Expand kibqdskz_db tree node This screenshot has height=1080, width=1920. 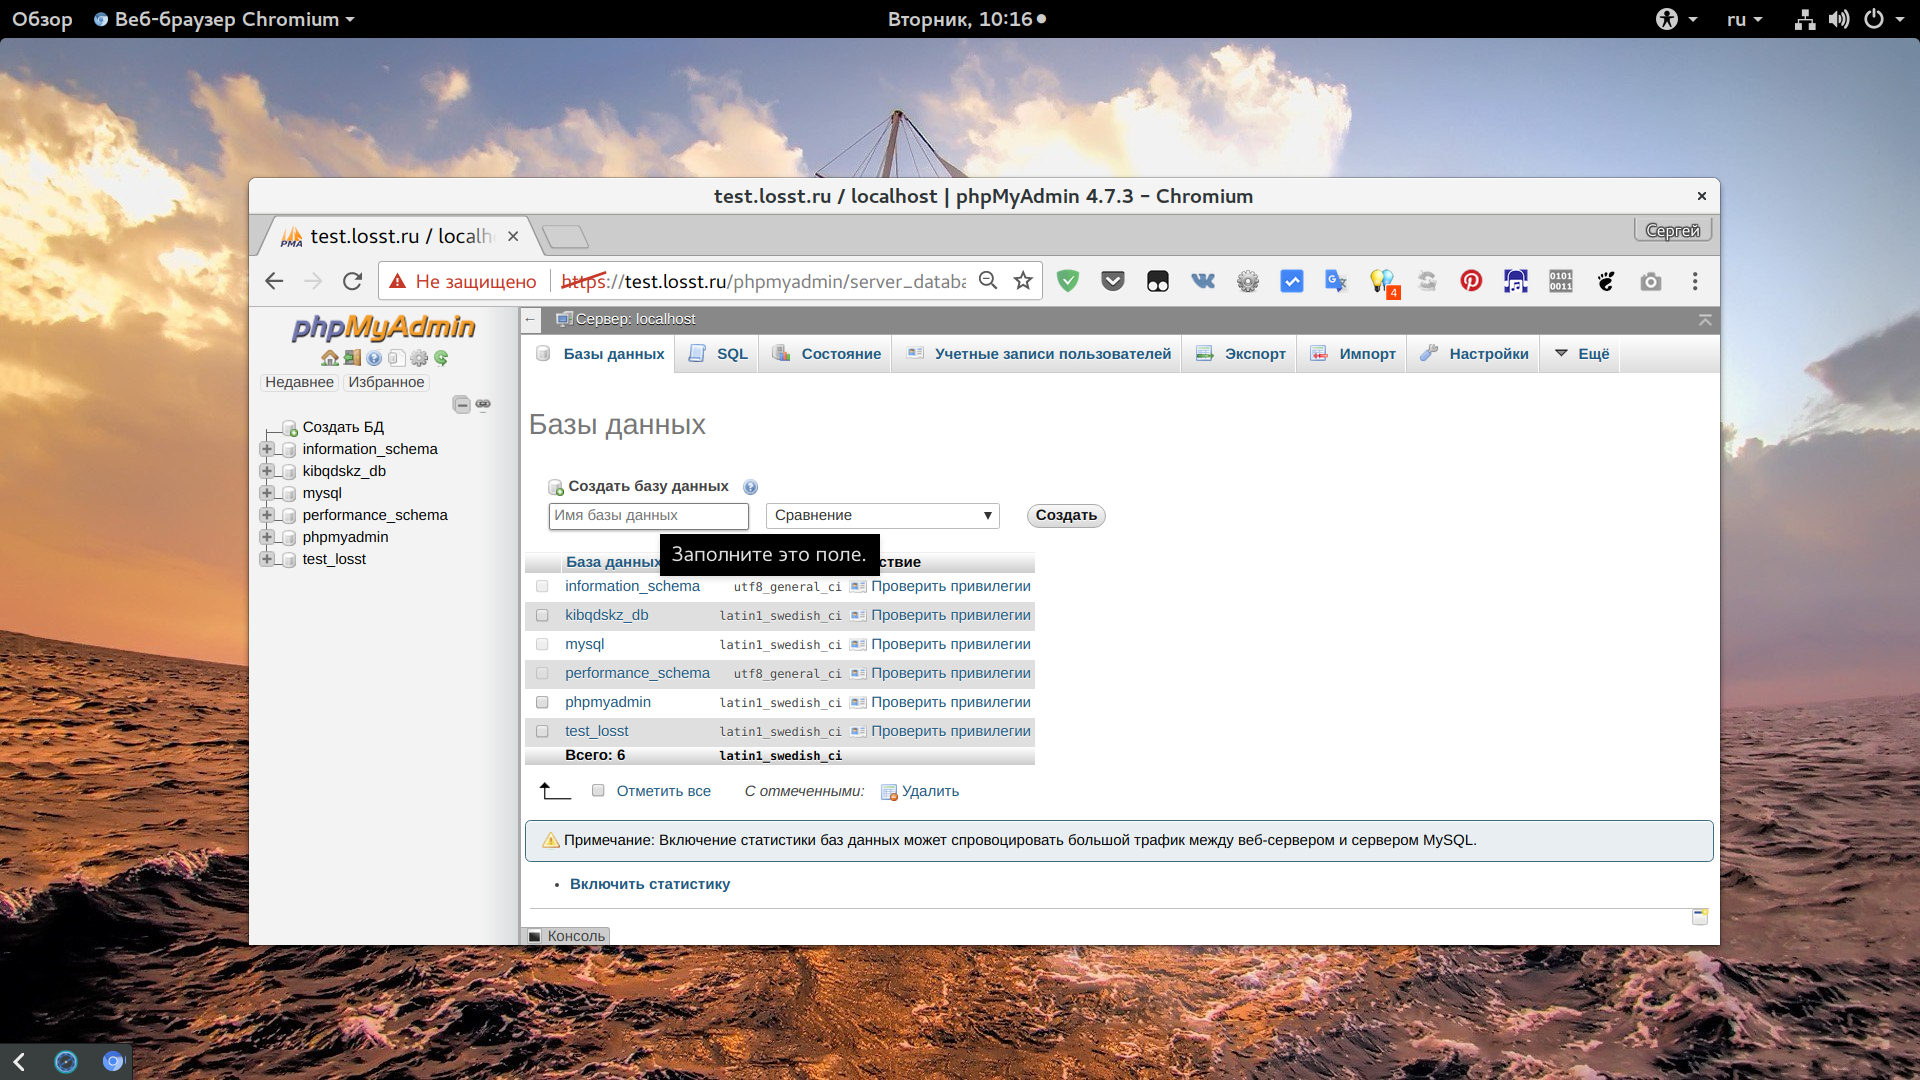267,471
